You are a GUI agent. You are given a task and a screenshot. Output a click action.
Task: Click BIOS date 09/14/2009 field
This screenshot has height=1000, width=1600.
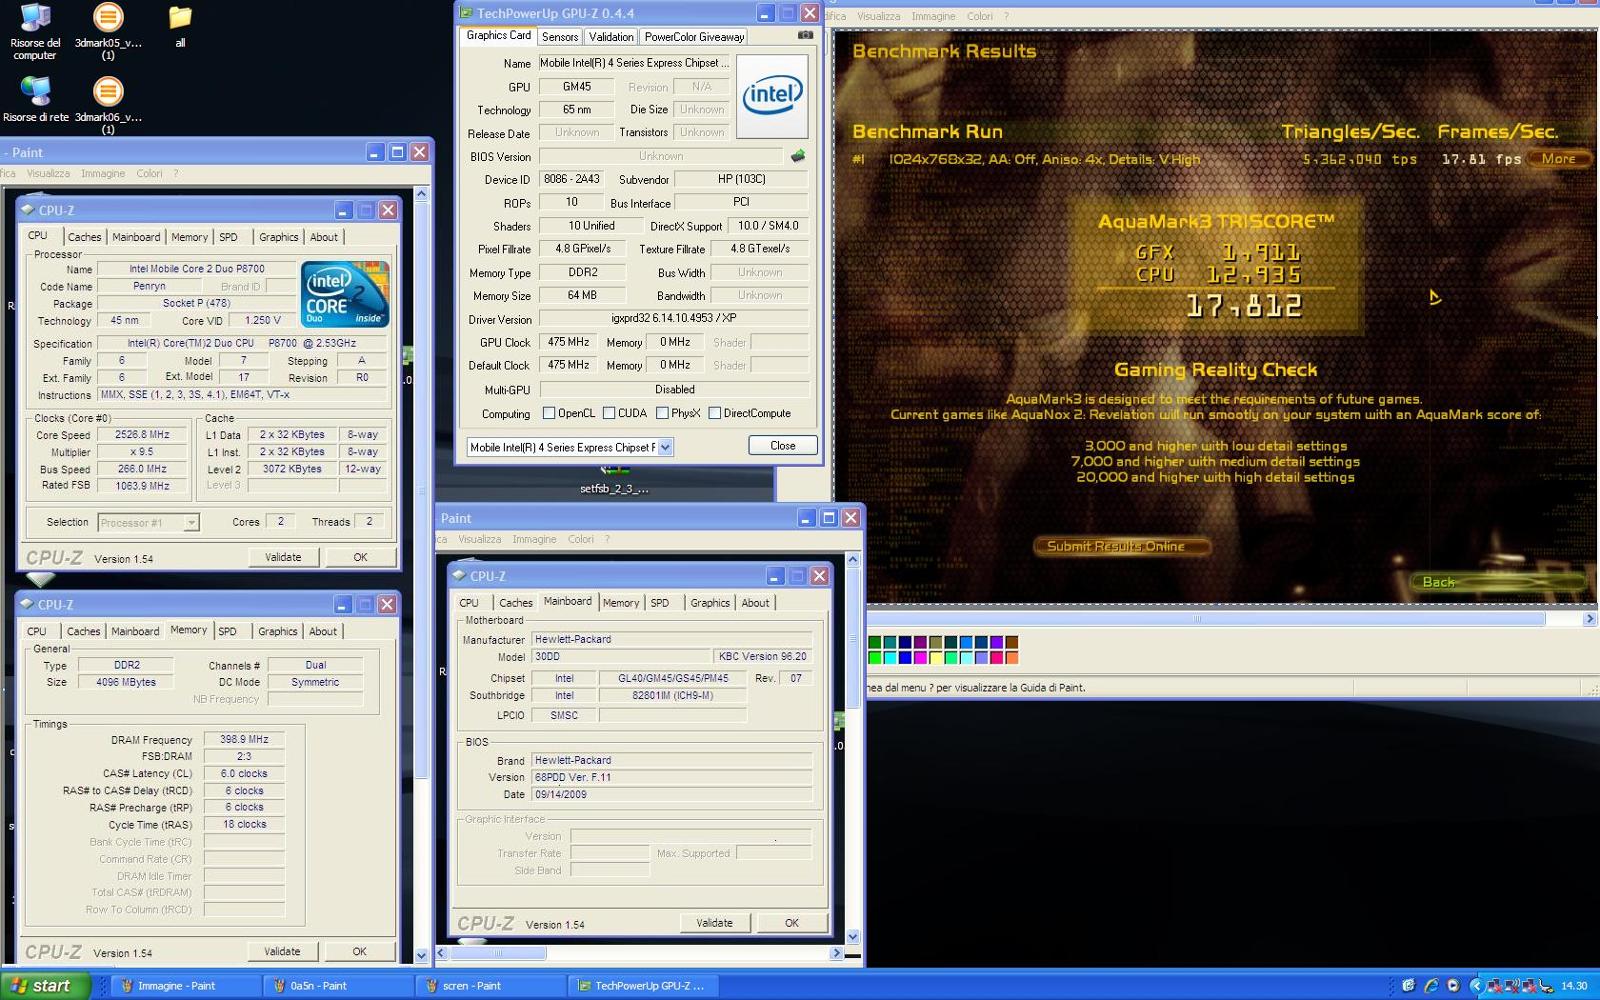coord(672,794)
